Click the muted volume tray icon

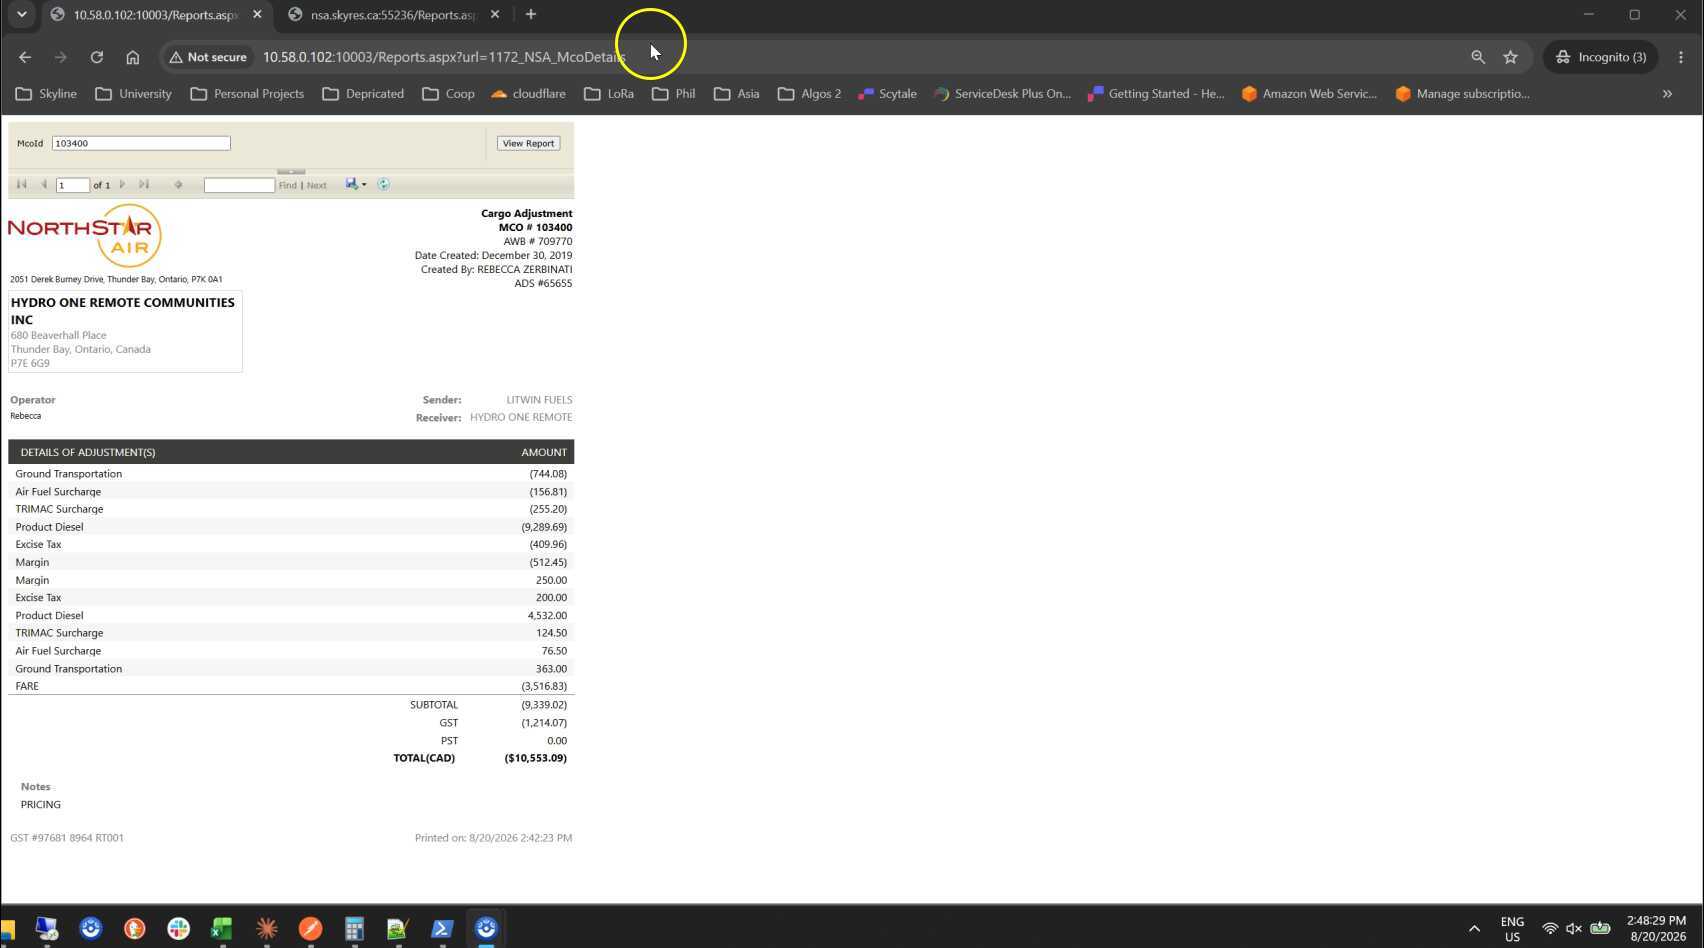point(1574,929)
